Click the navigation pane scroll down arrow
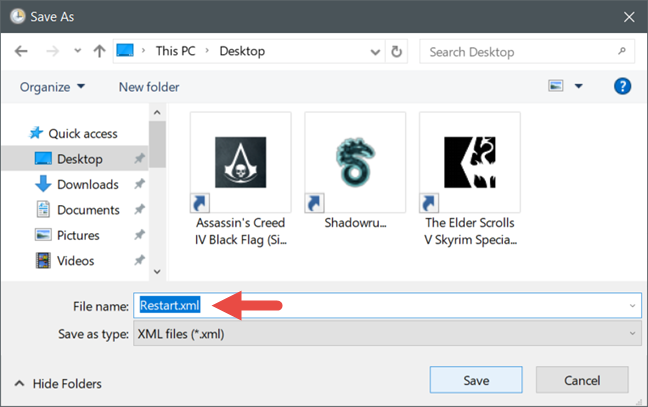This screenshot has width=648, height=407. (157, 272)
